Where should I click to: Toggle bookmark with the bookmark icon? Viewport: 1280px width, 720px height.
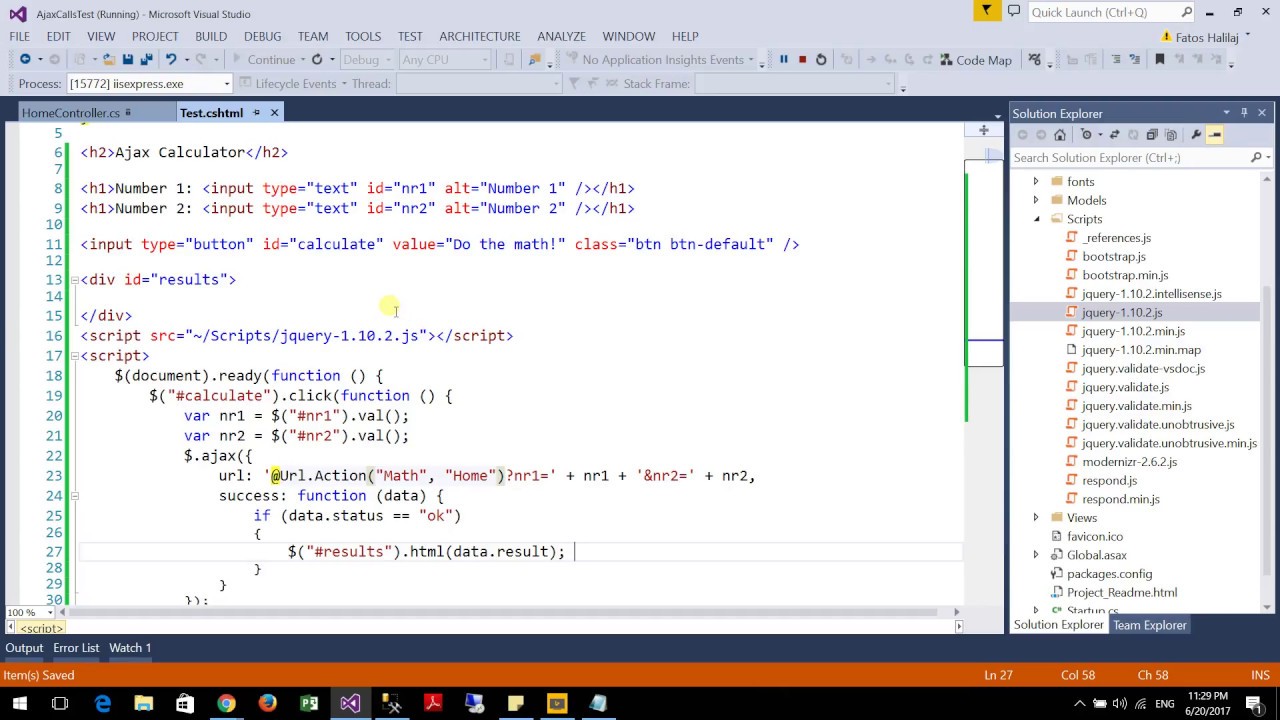pyautogui.click(x=1160, y=60)
